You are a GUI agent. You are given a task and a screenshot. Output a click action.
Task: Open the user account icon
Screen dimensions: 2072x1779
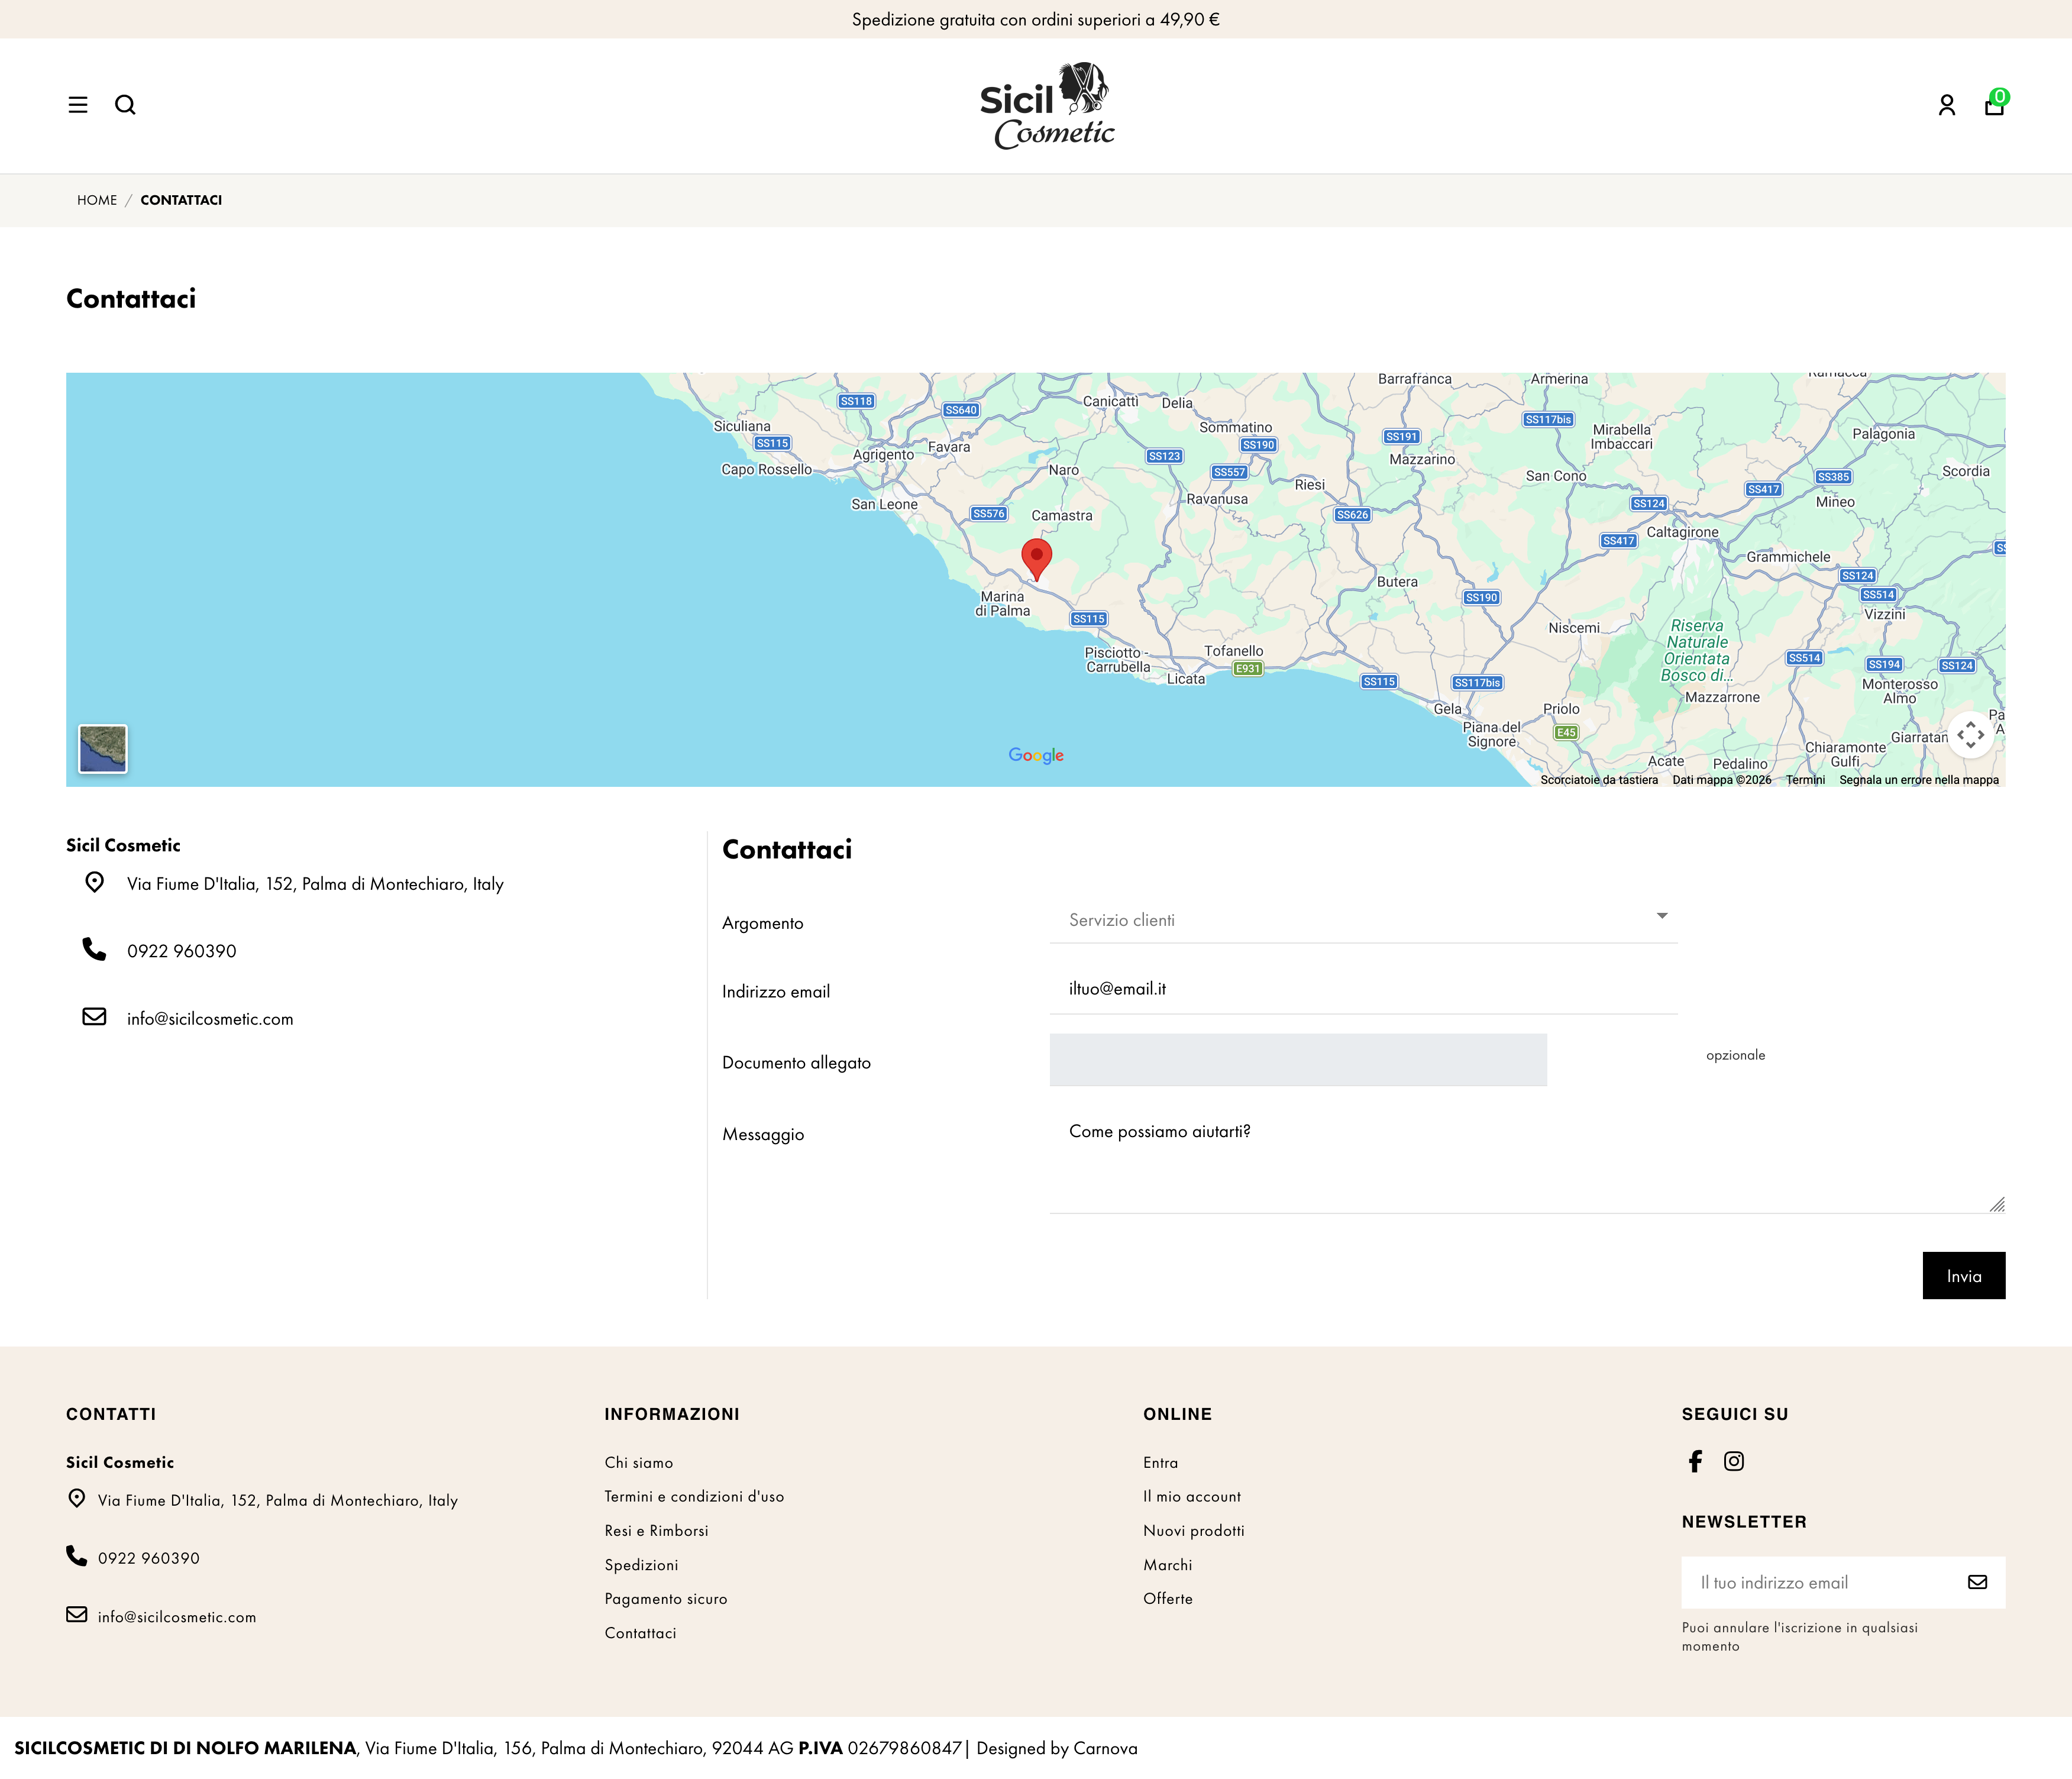pyautogui.click(x=1946, y=105)
